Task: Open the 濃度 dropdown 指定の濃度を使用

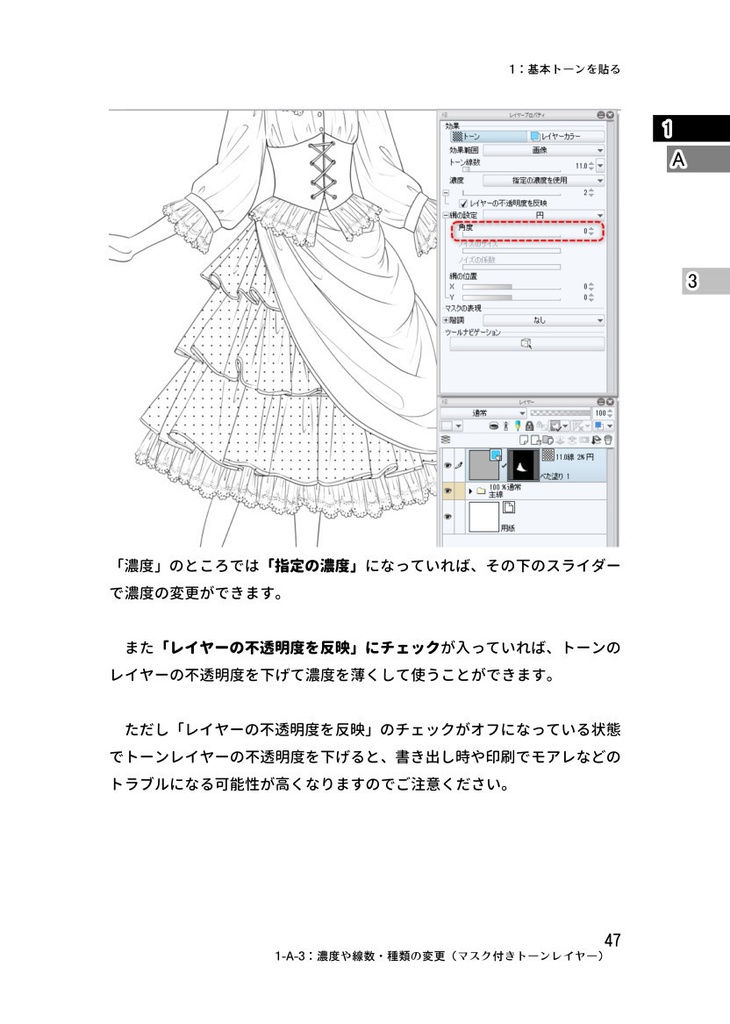Action: pos(543,180)
